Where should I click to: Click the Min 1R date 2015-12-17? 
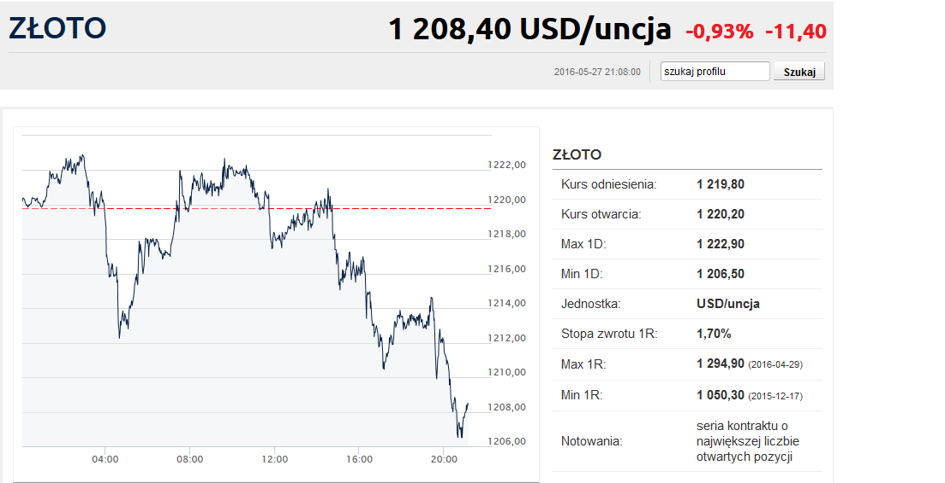776,396
